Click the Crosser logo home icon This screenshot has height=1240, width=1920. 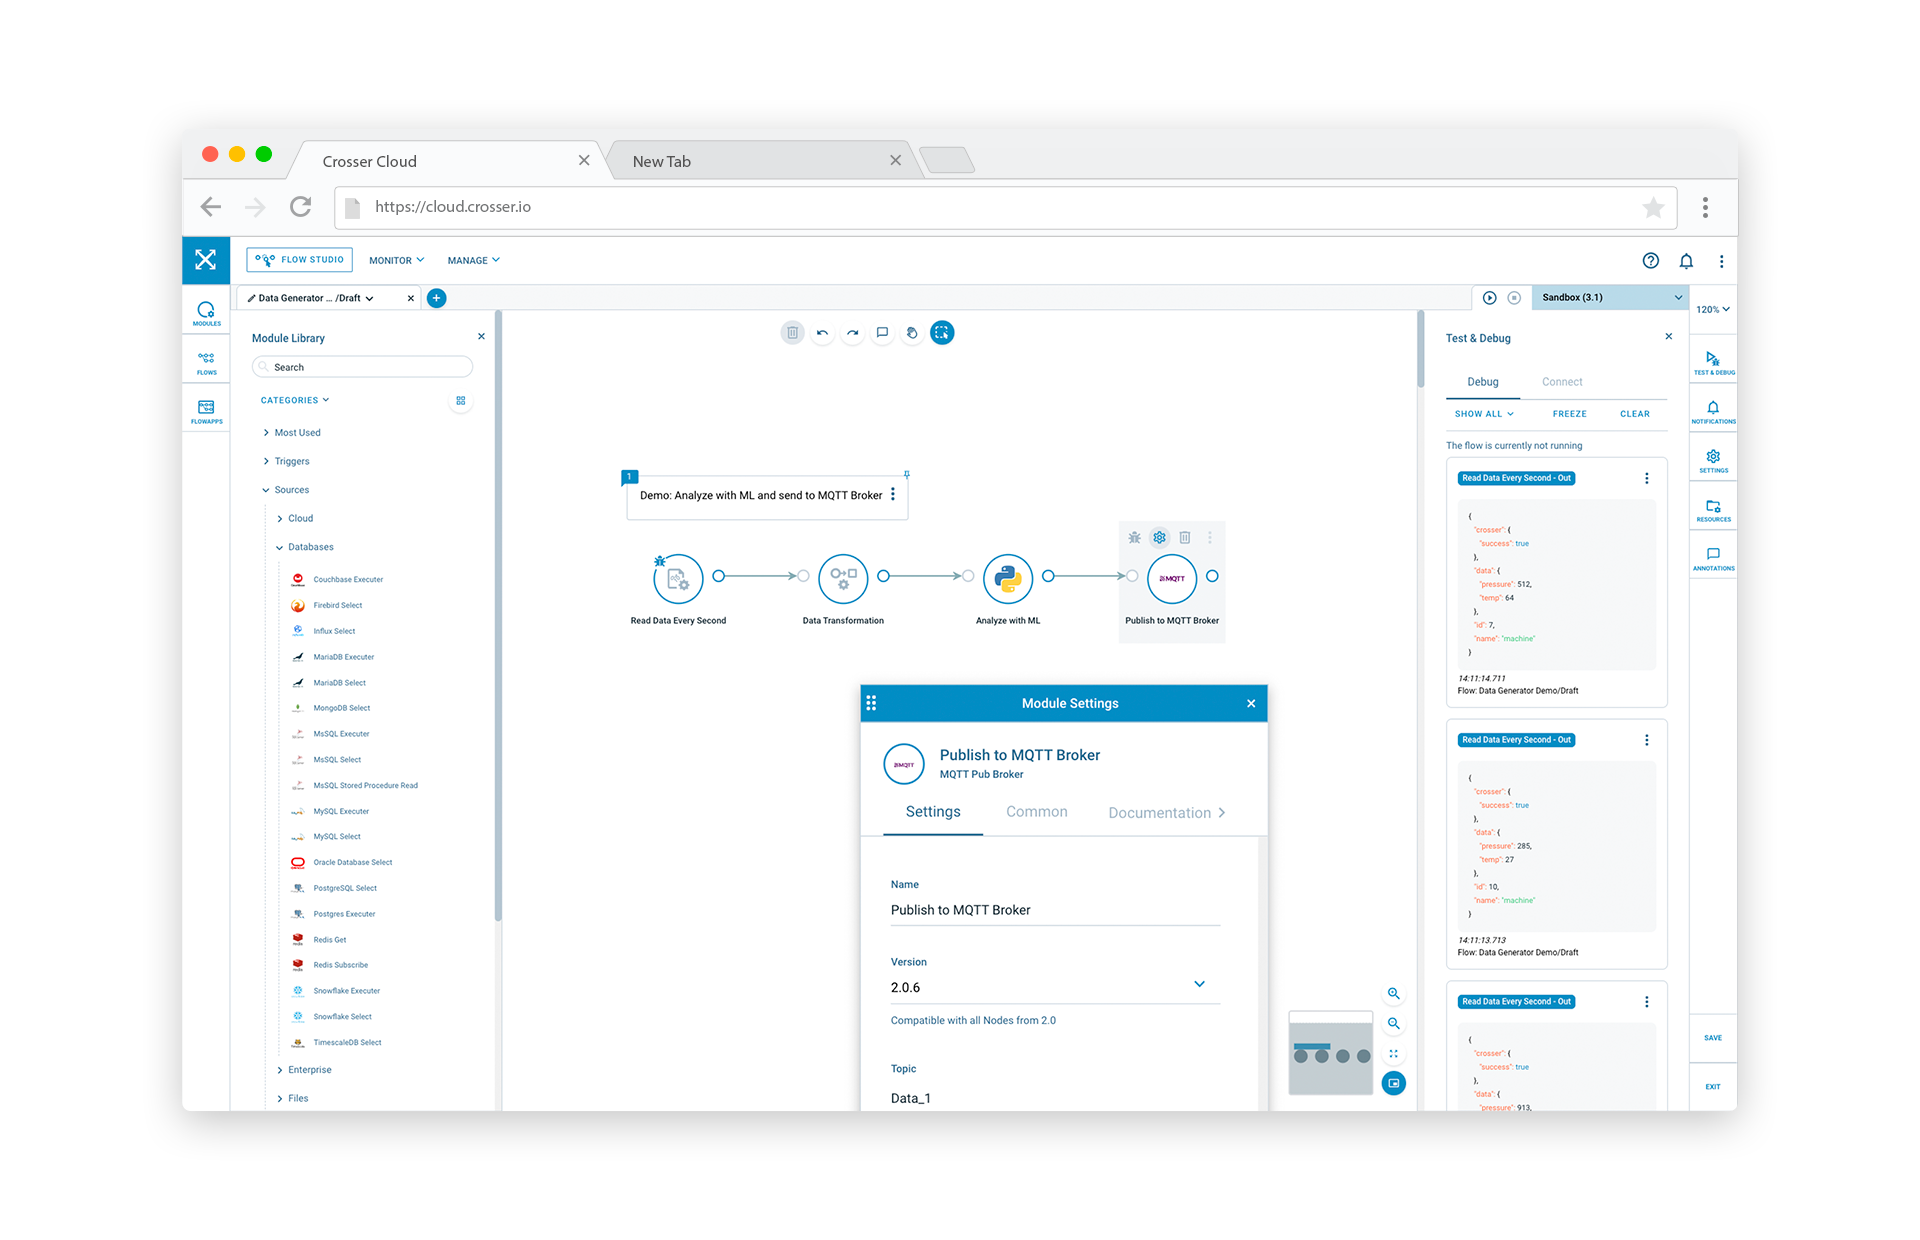pos(206,260)
